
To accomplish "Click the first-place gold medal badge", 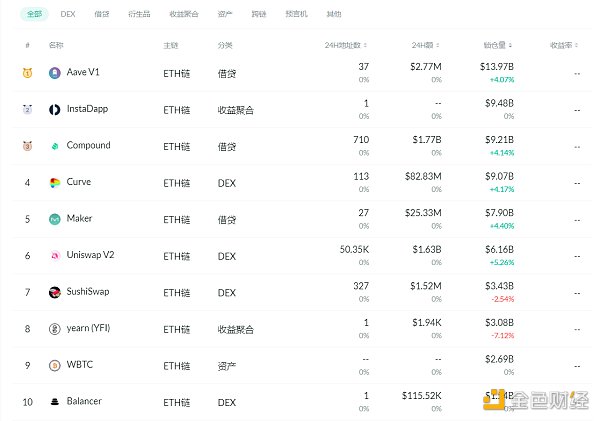I will 27,73.
